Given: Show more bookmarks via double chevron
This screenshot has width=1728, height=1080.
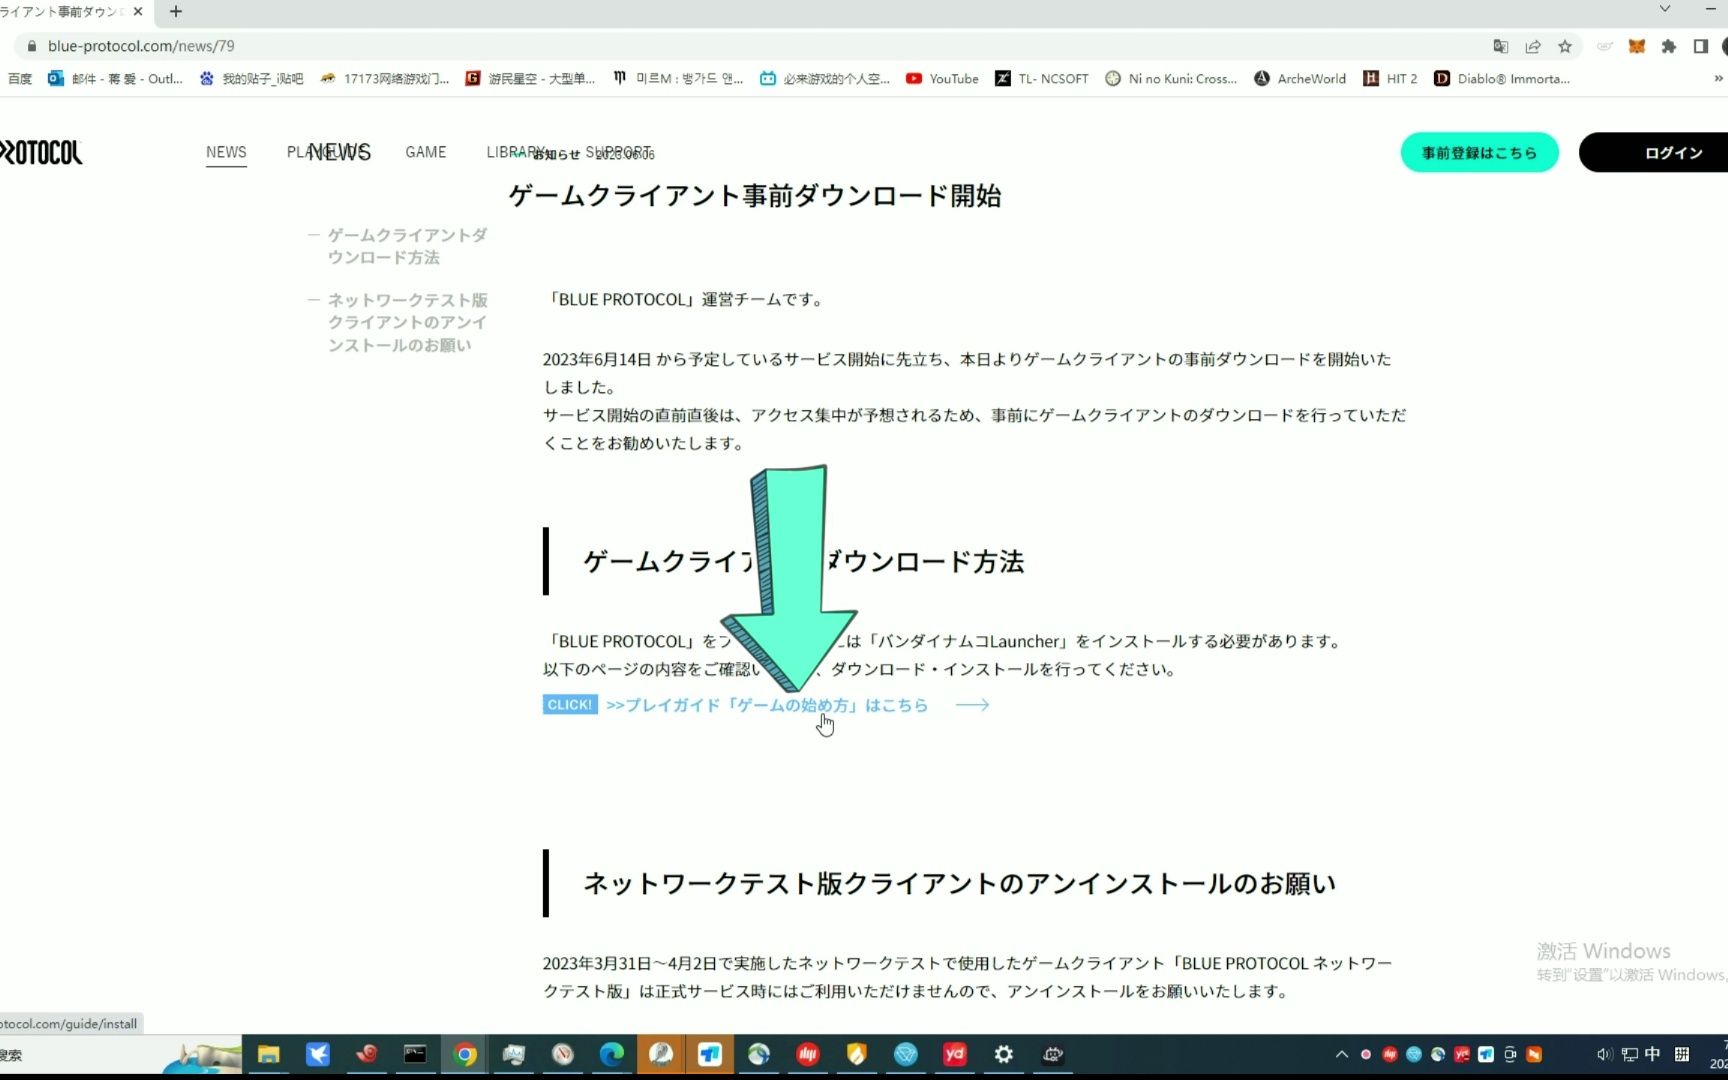Looking at the screenshot, I should pos(1719,78).
